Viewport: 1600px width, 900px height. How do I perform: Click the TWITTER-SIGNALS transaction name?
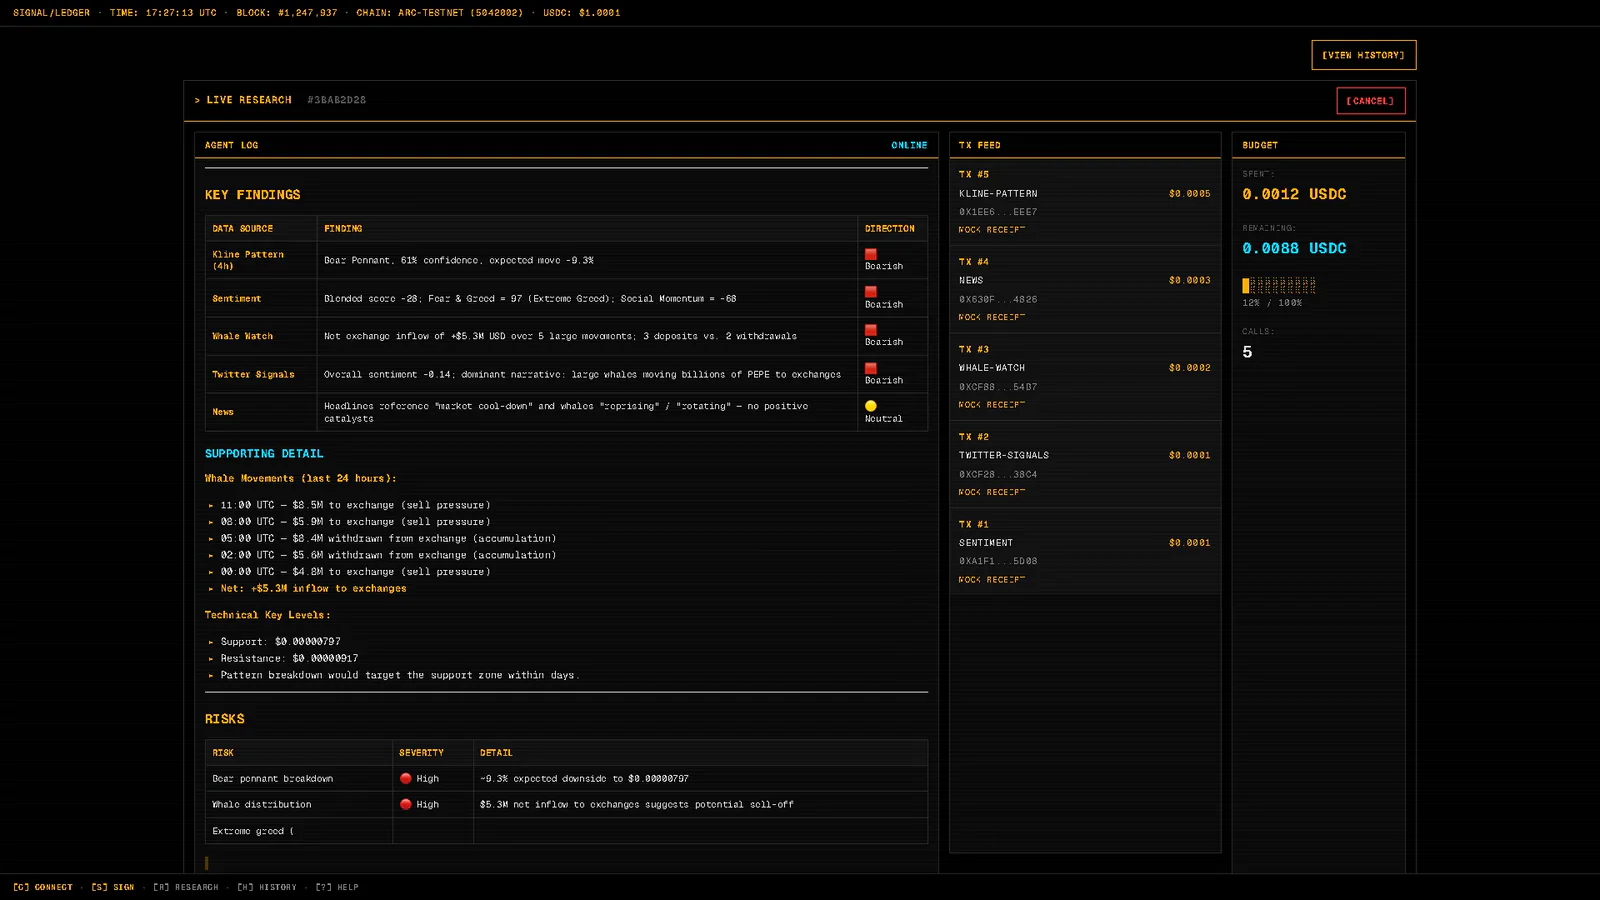pyautogui.click(x=1004, y=455)
